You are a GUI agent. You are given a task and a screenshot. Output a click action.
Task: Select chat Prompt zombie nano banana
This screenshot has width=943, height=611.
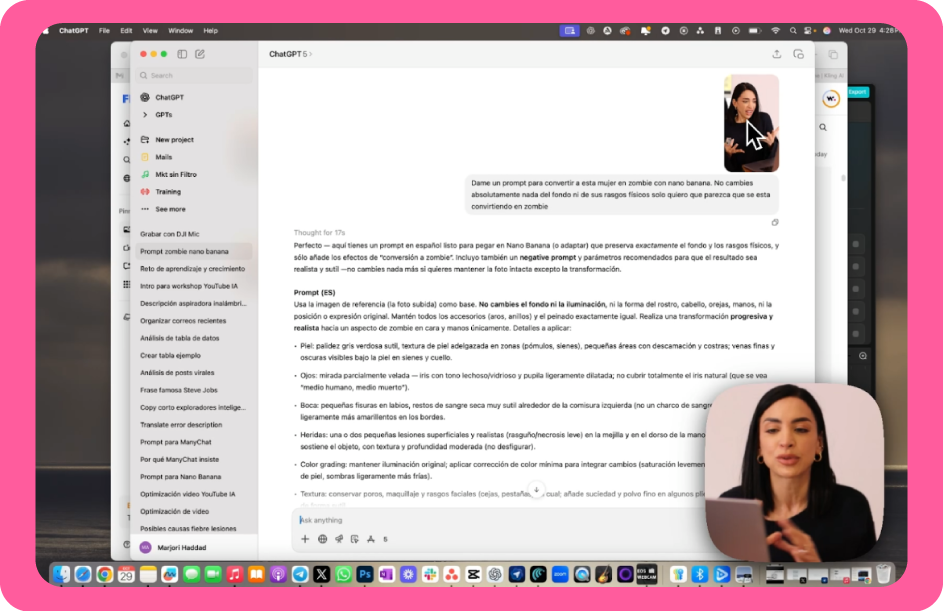point(194,251)
